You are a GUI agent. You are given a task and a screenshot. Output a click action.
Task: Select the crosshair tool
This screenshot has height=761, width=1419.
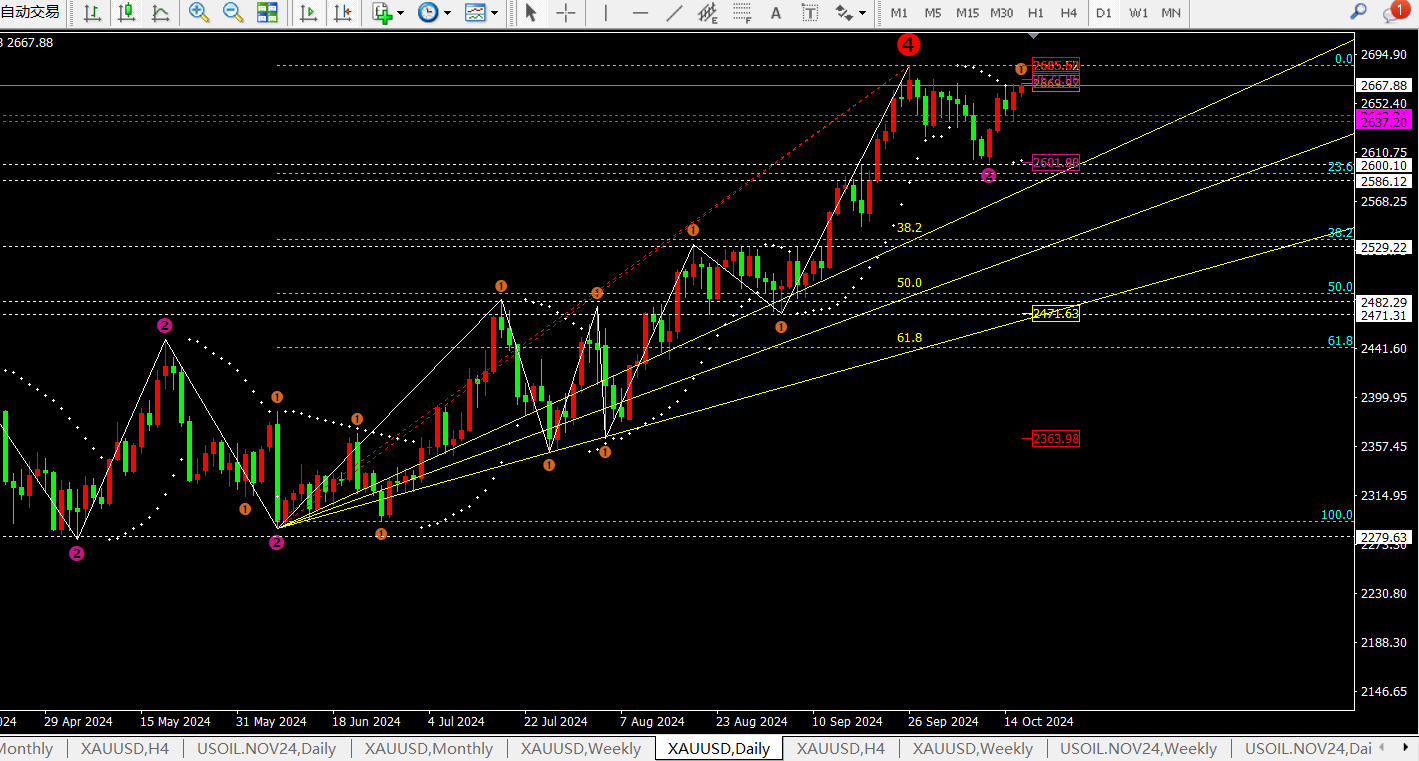(x=566, y=13)
